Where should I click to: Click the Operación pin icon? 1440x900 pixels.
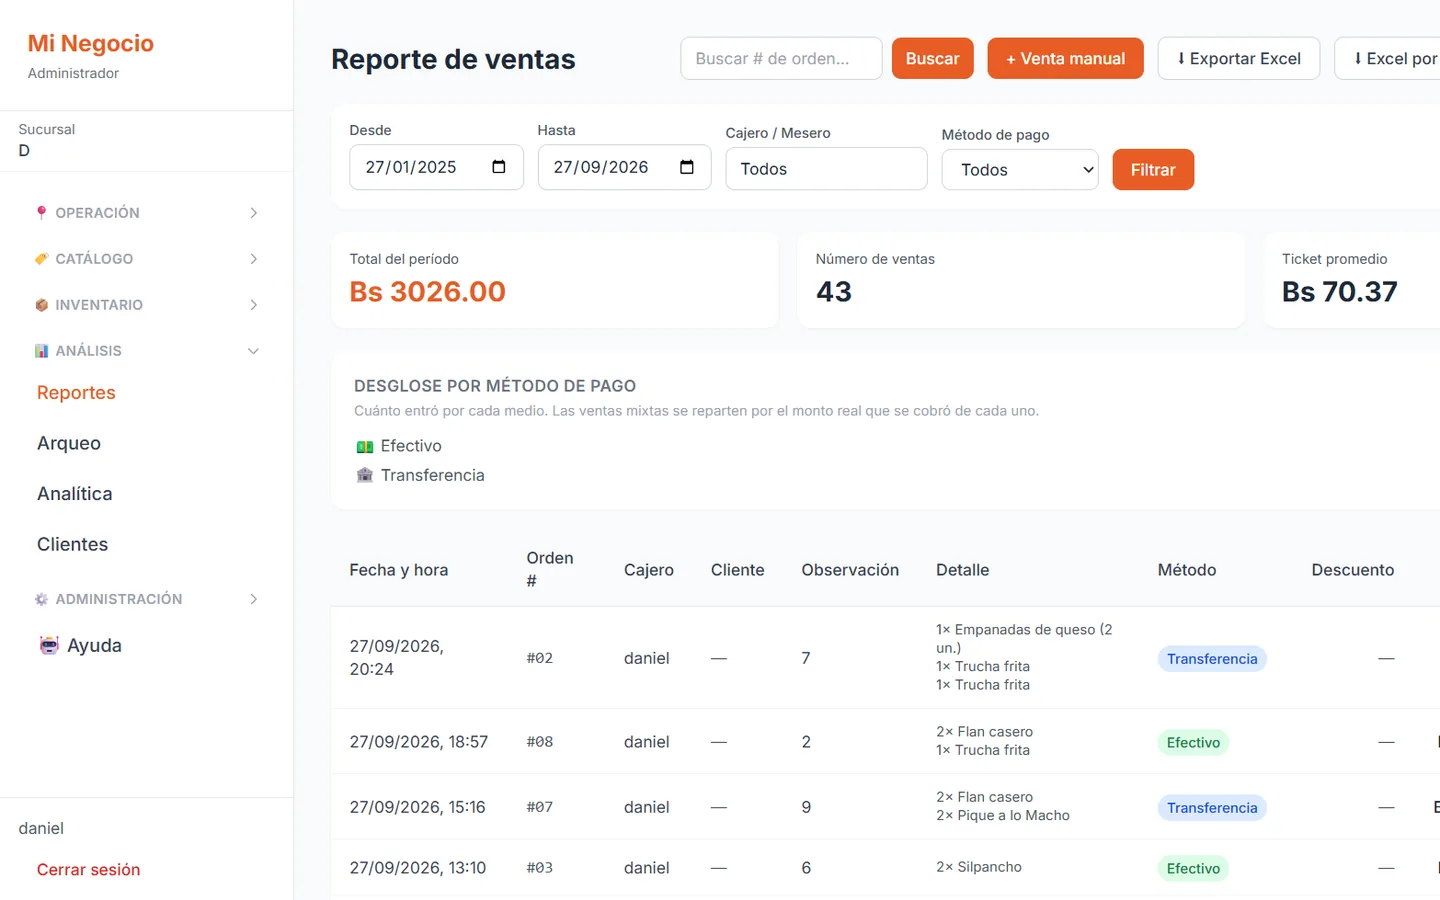(41, 213)
